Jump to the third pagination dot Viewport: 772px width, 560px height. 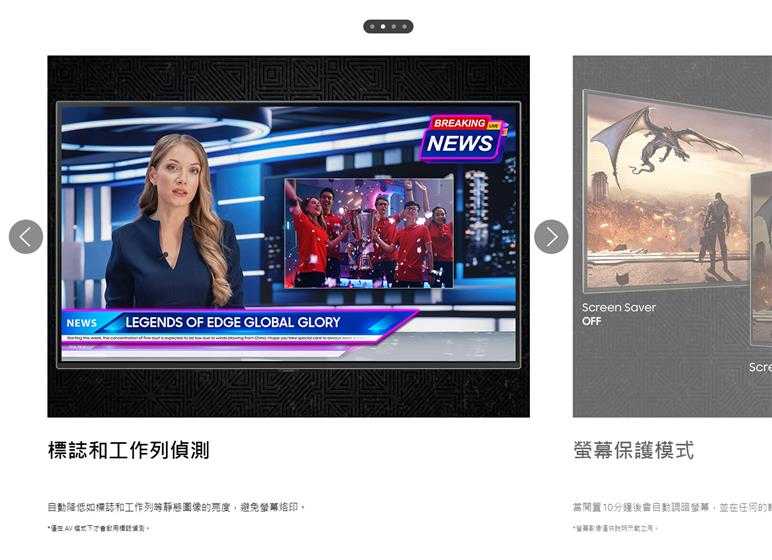tap(394, 27)
